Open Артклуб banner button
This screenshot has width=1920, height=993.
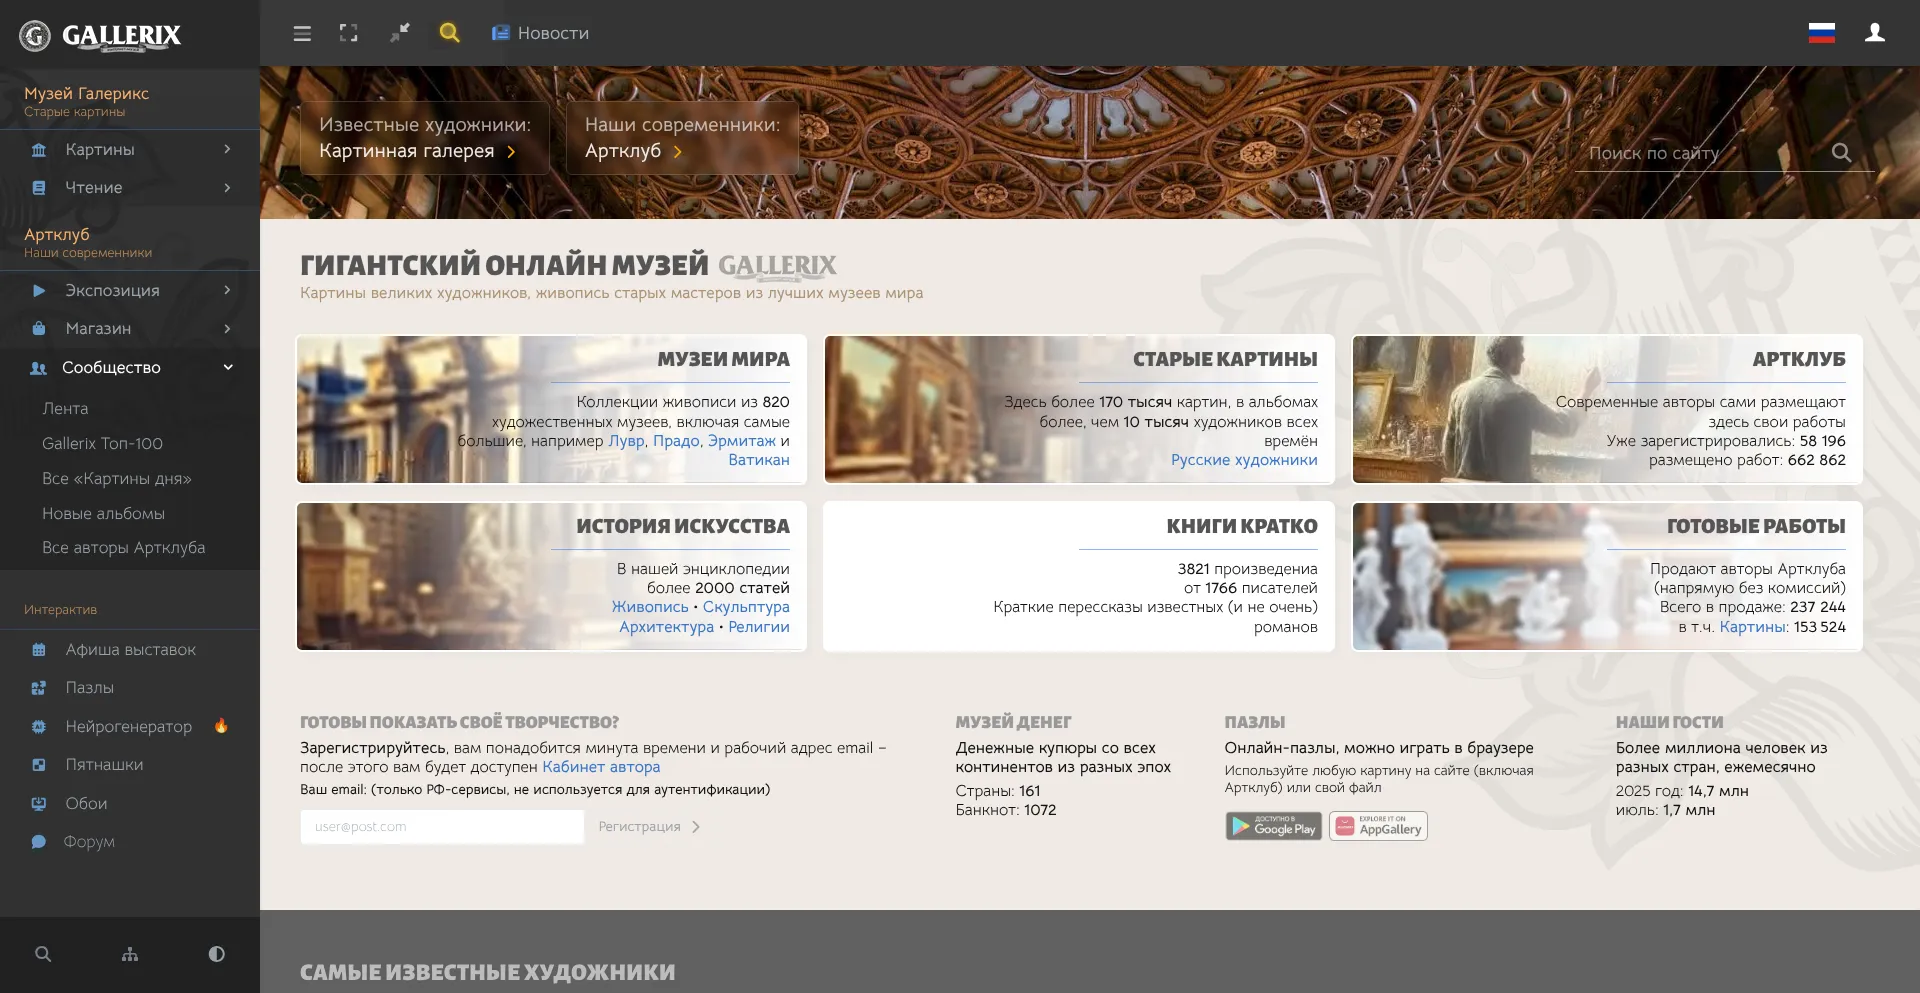(682, 138)
